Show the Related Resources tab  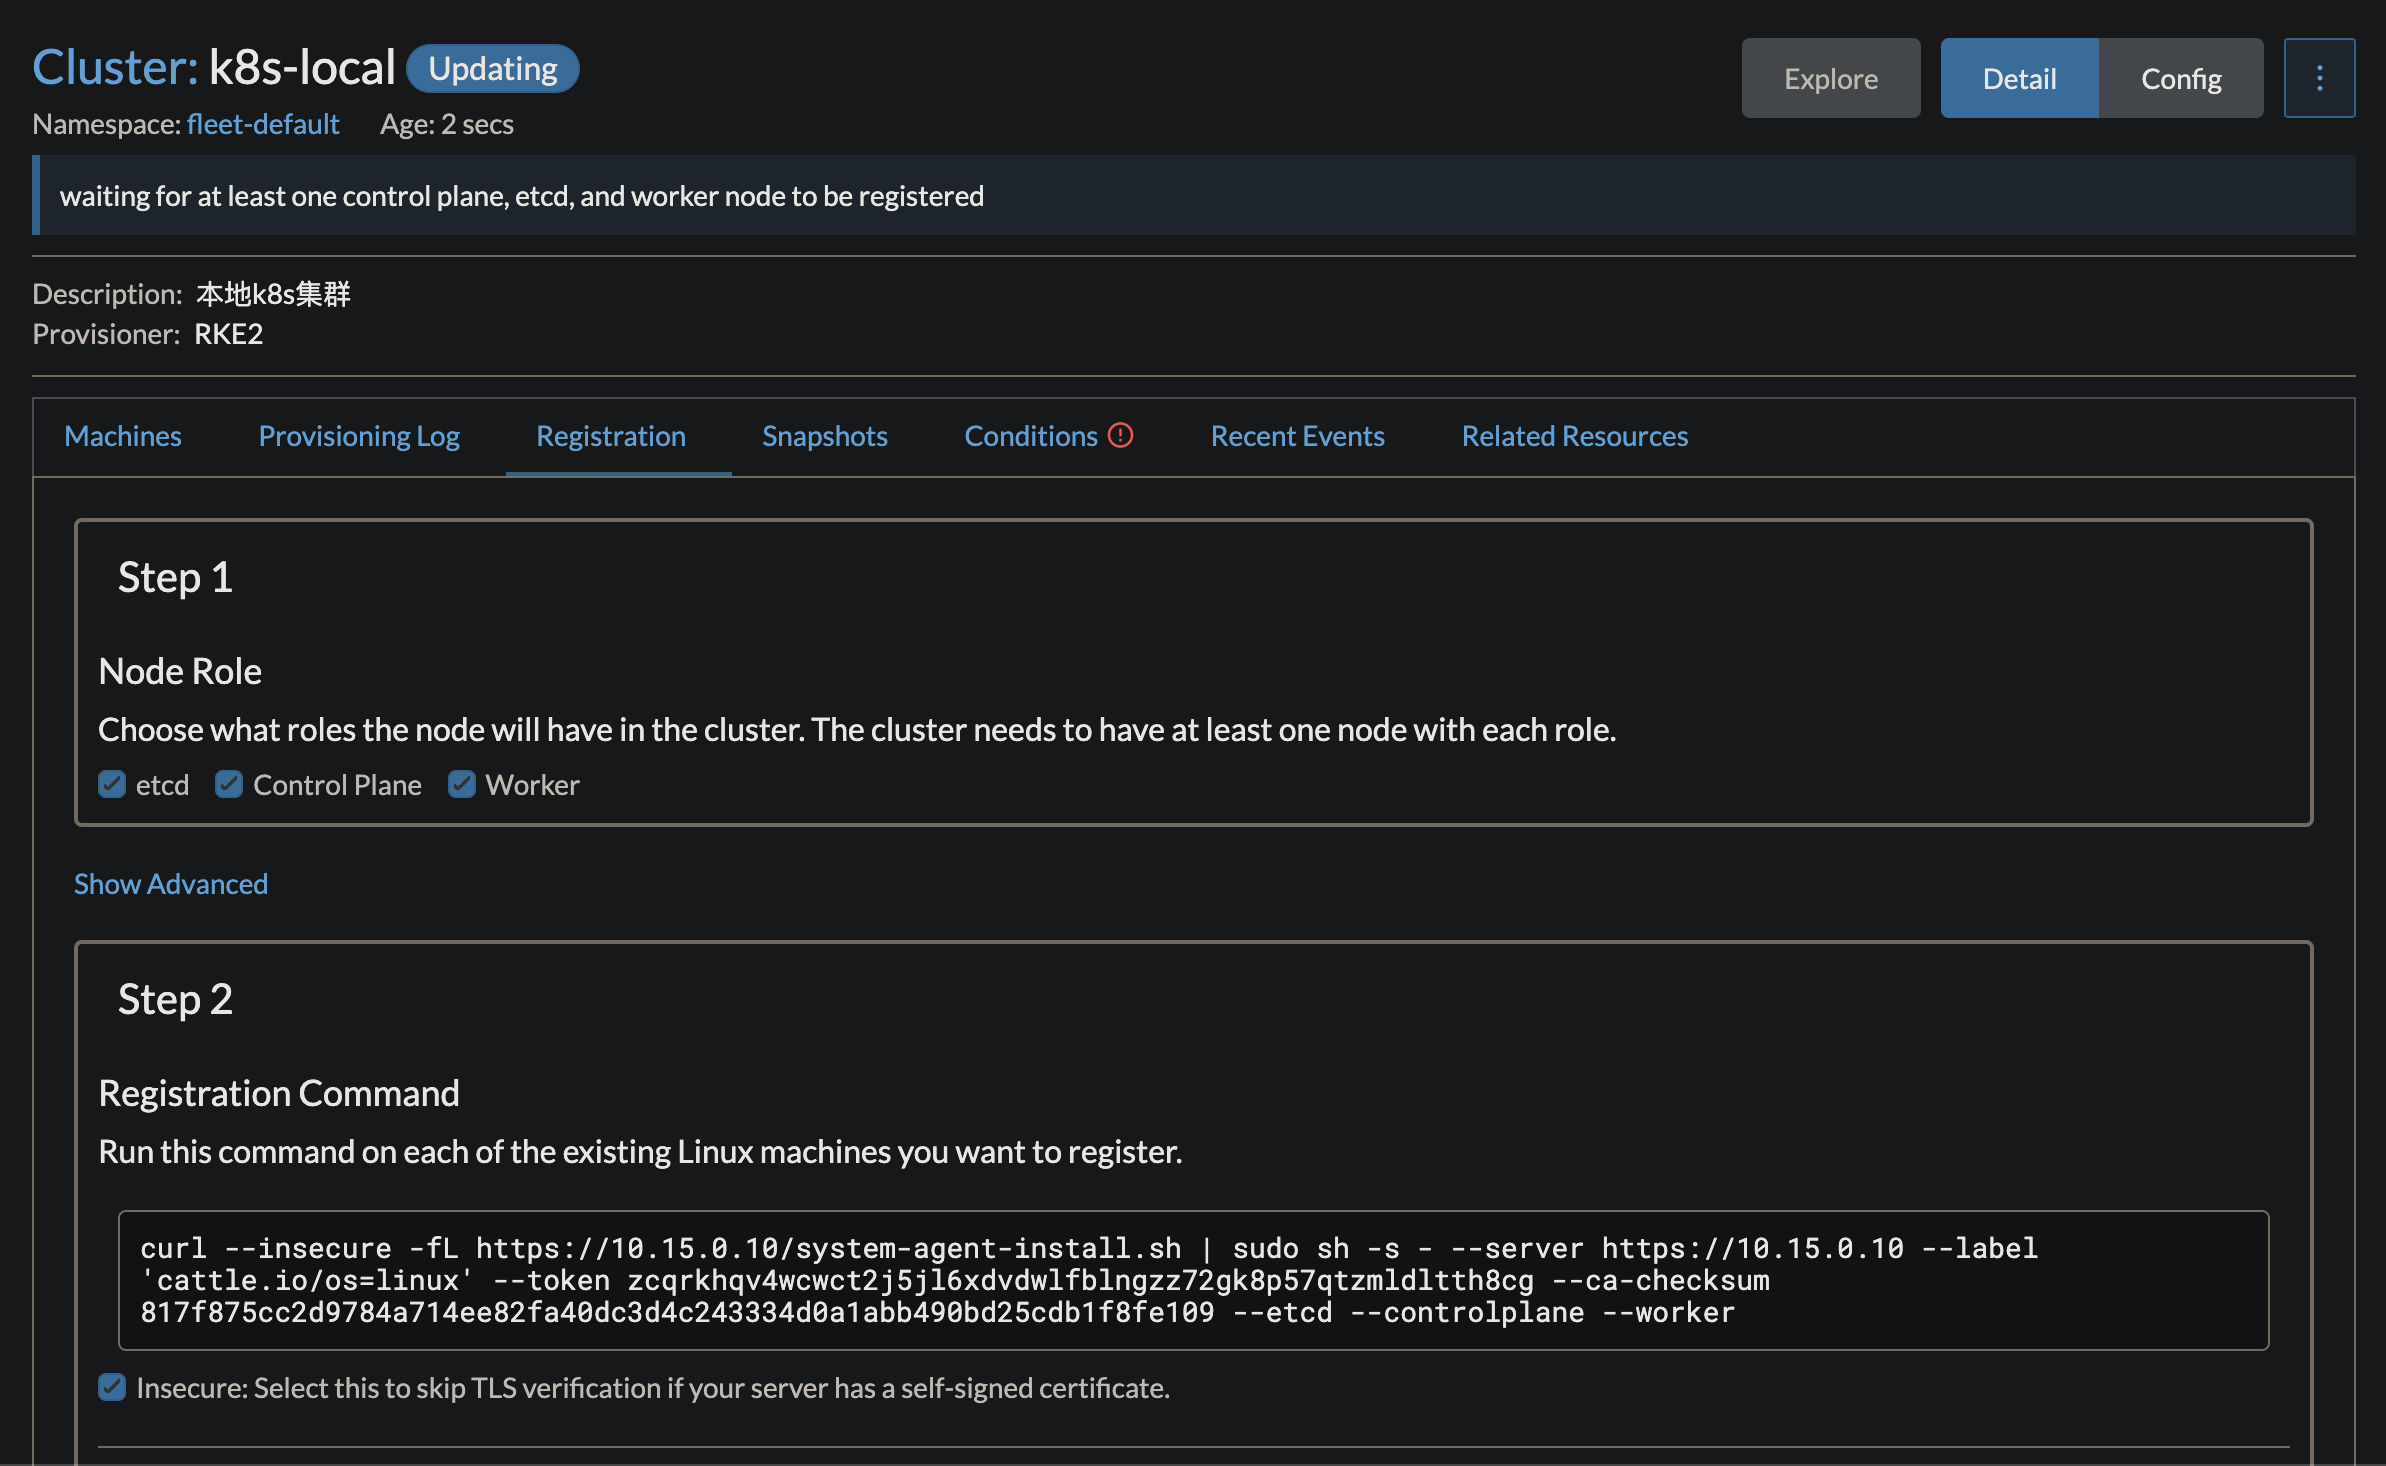(1575, 436)
